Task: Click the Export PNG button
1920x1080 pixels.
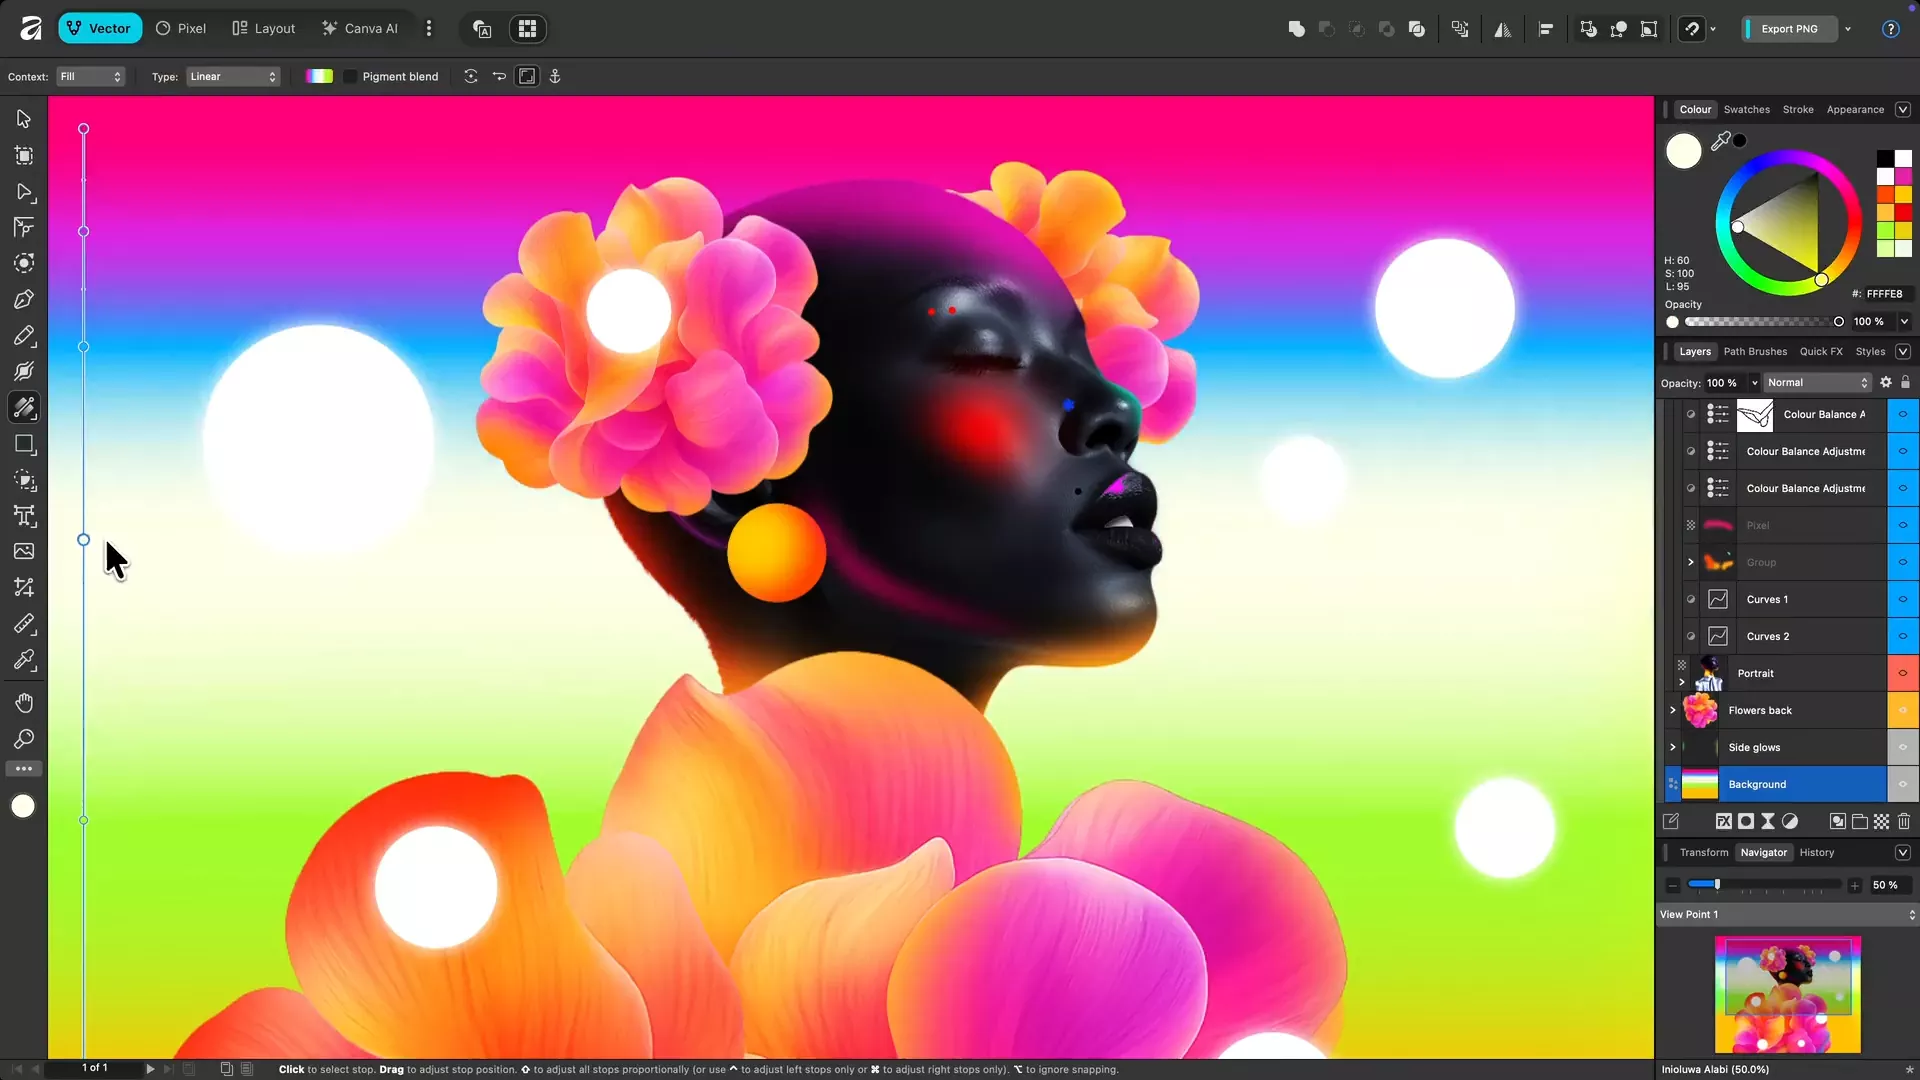Action: 1789,29
